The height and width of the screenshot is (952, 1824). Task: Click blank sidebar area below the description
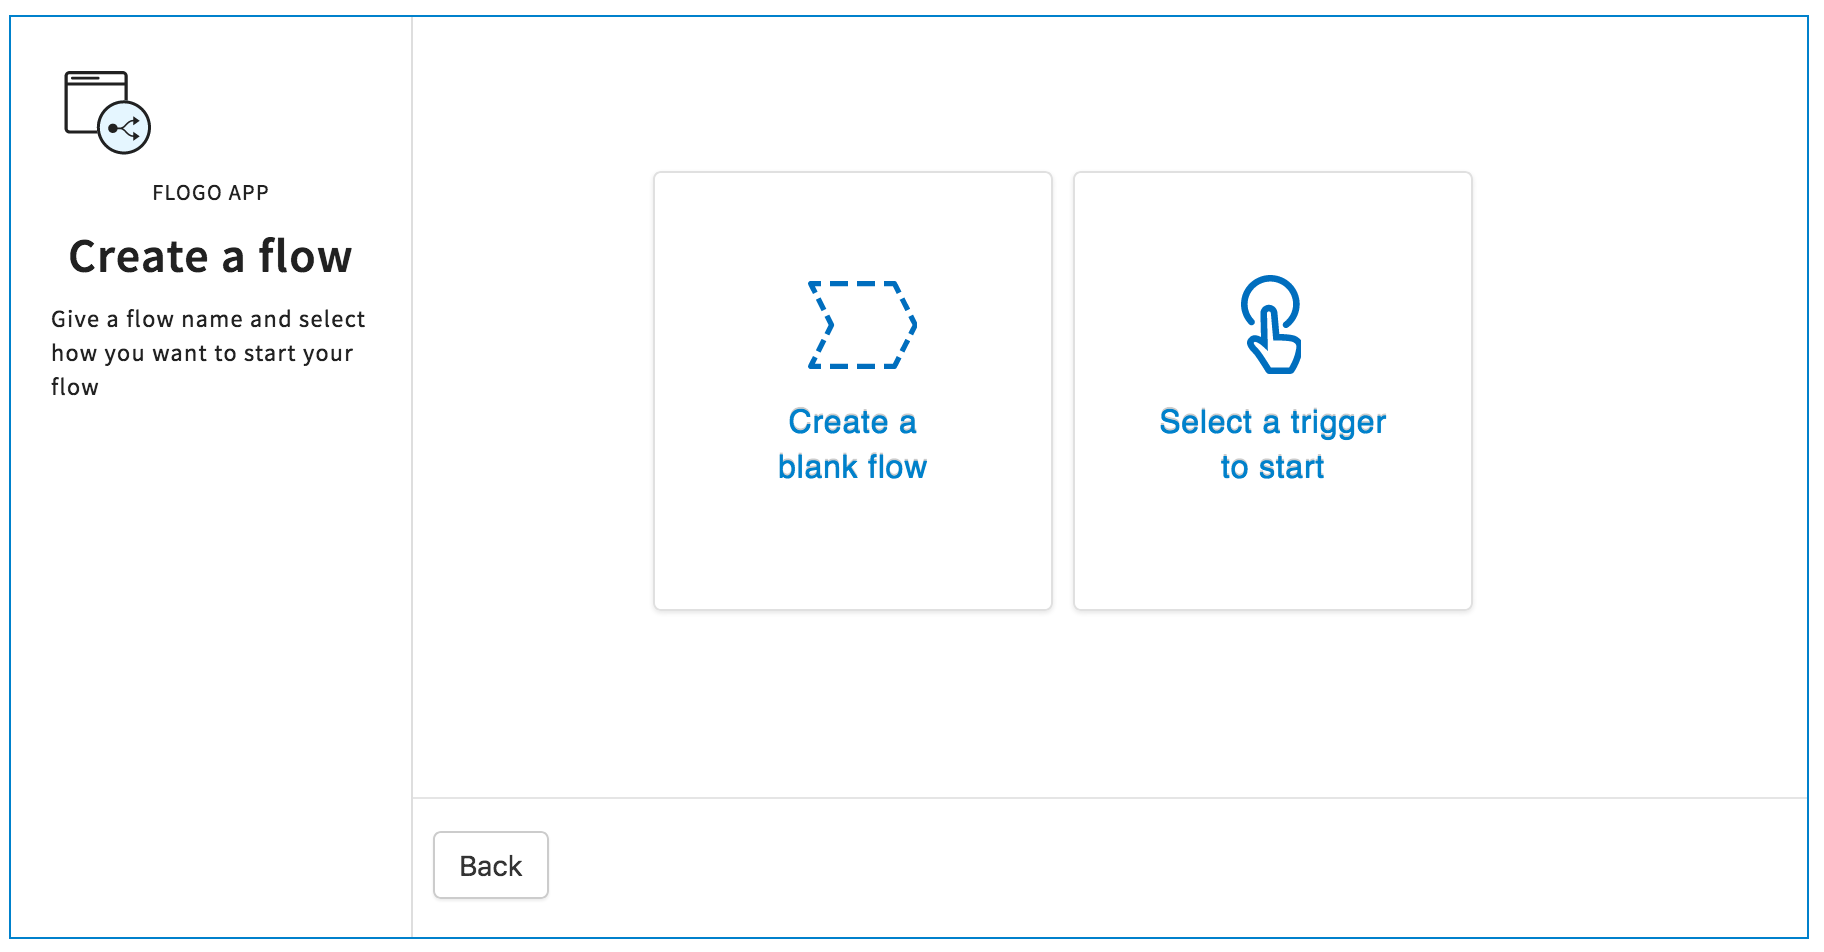click(210, 650)
